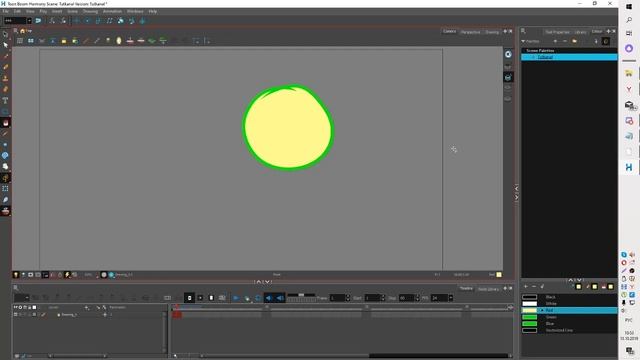Screen dimensions: 640x360
Task: Click the egg-shaped light table icon
Action: (x=119, y=41)
